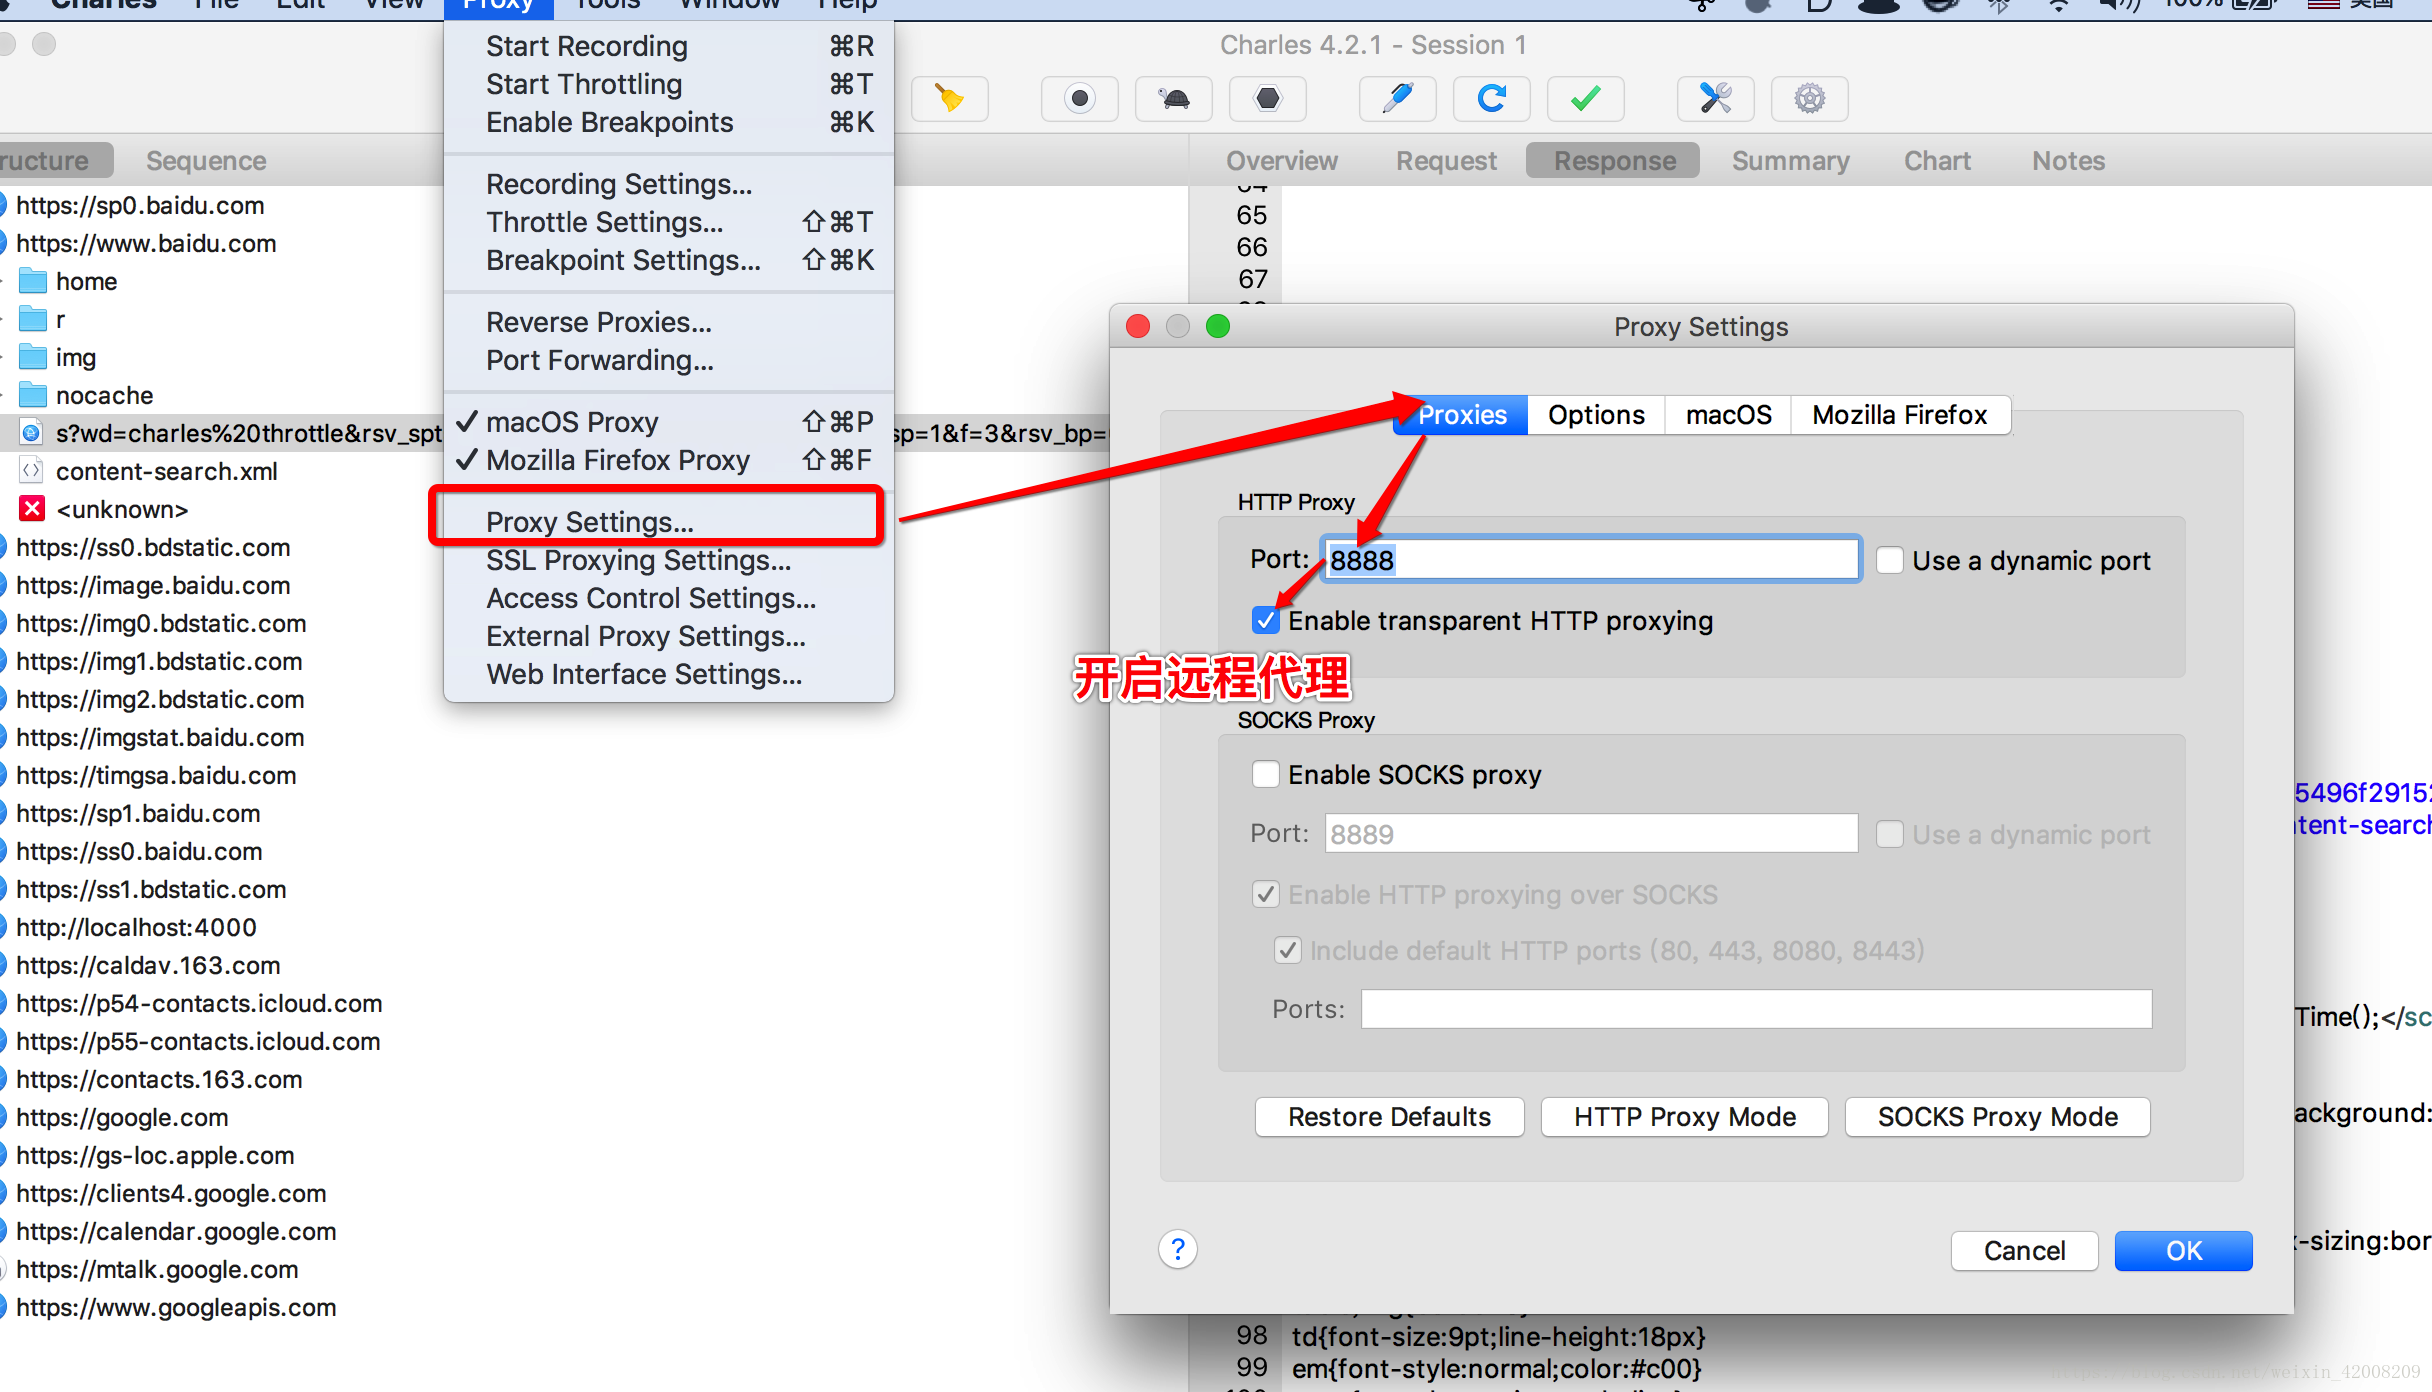Screen dimensions: 2432x1392
Task: Click the SOCKS Proxy Mode button
Action: pos(1997,1117)
